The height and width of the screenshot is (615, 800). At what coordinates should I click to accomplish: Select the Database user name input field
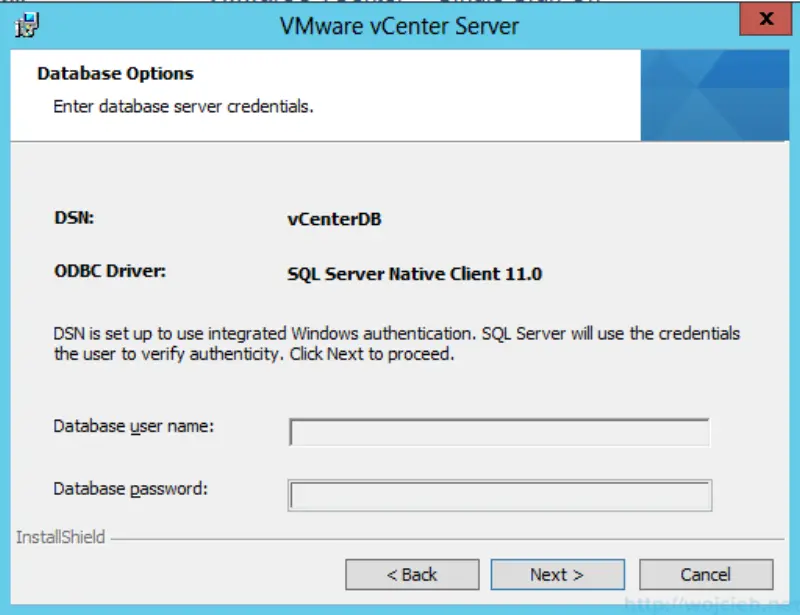click(497, 426)
